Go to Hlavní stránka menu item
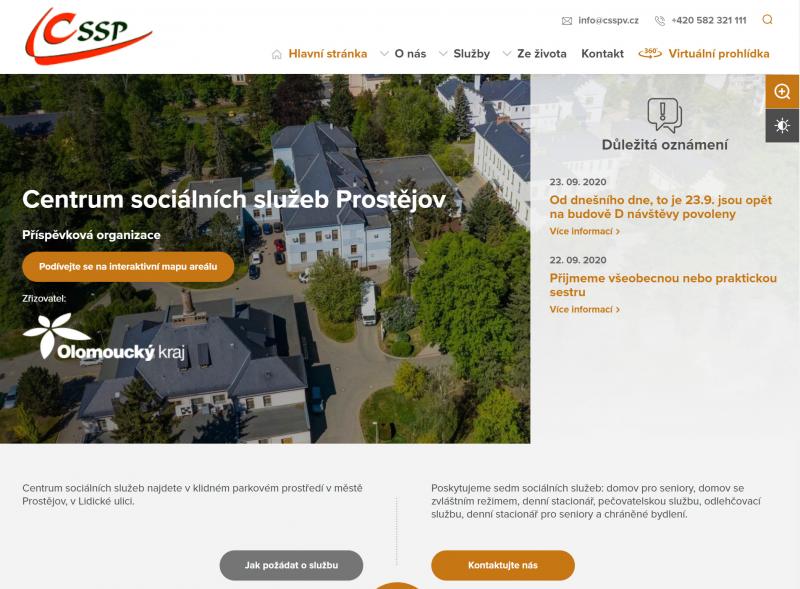Image resolution: width=800 pixels, height=589 pixels. (328, 54)
